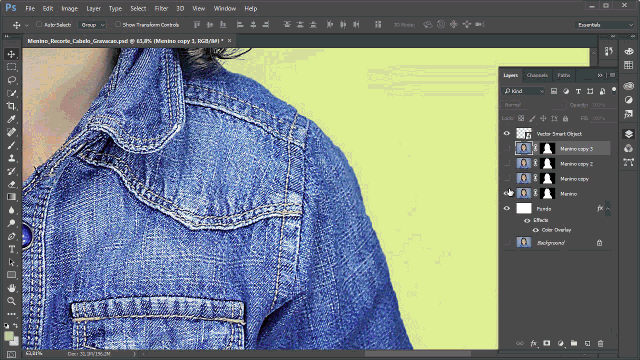The image size is (640, 360).
Task: Create a new layer icon
Action: point(587,344)
